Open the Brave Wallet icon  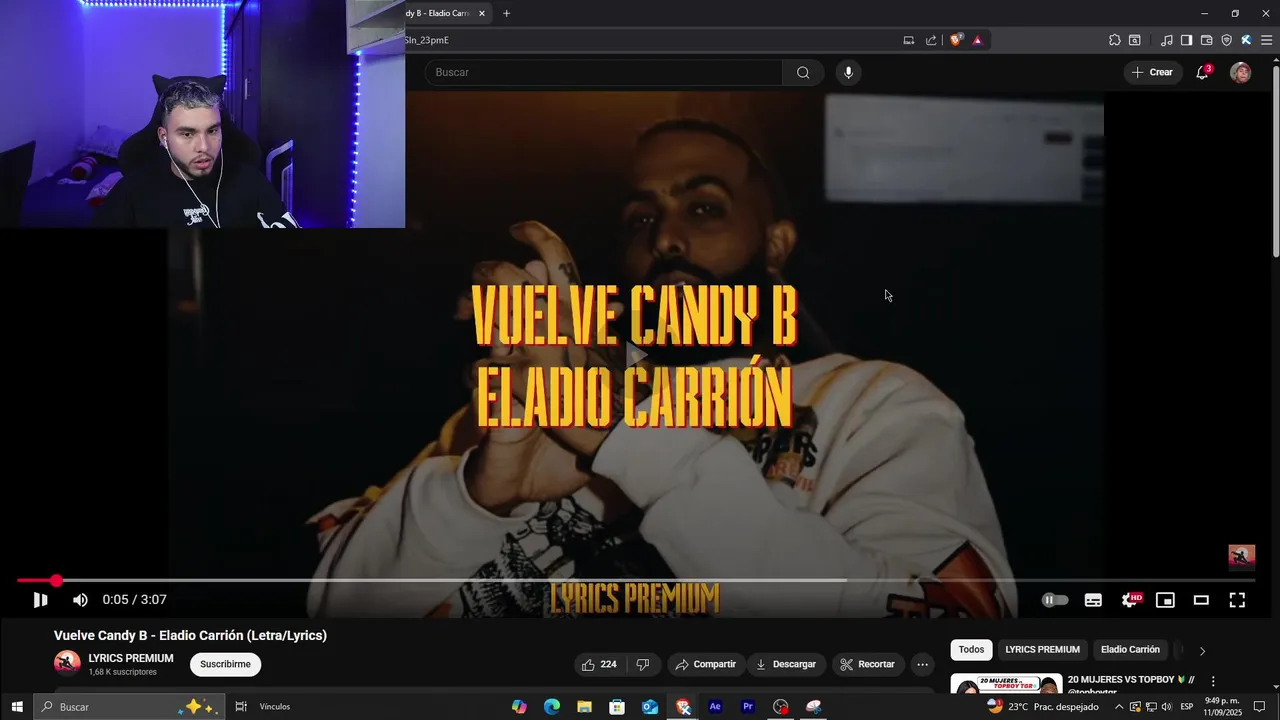[x=1206, y=40]
